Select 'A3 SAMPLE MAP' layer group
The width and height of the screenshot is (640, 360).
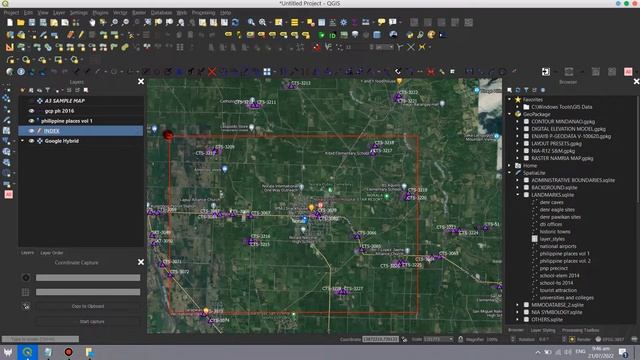64,101
